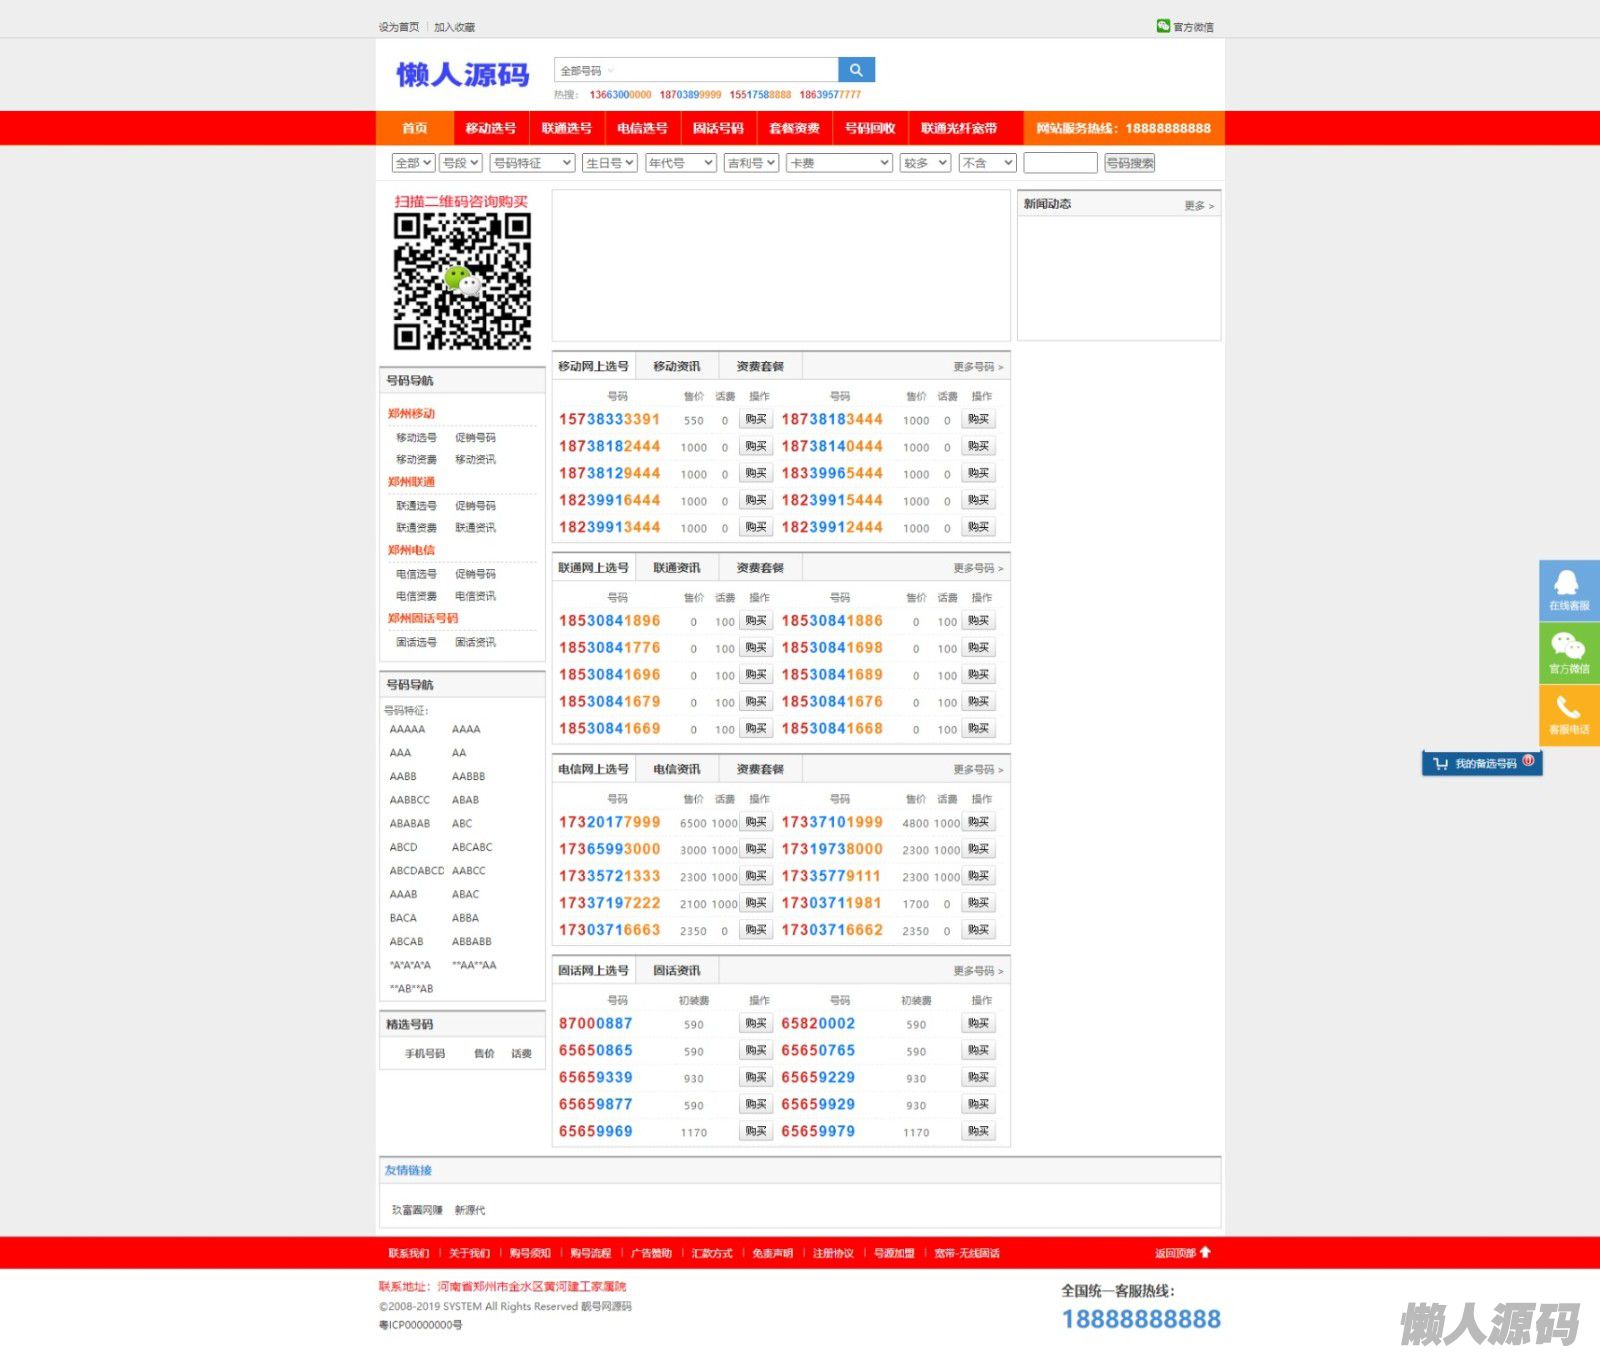Image resolution: width=1600 pixels, height=1359 pixels.
Task: Open 移动选号 in the navigation bar
Action: pyautogui.click(x=490, y=128)
